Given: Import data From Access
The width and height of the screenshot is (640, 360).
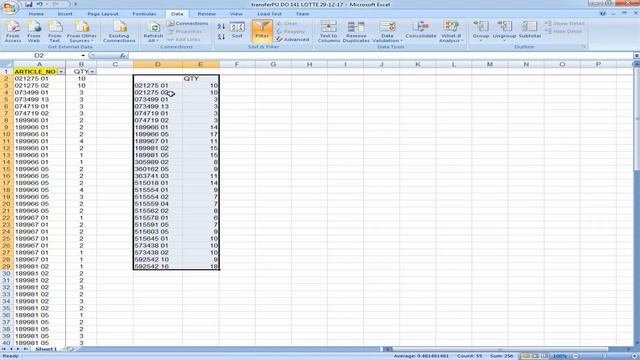Looking at the screenshot, I should pyautogui.click(x=13, y=31).
